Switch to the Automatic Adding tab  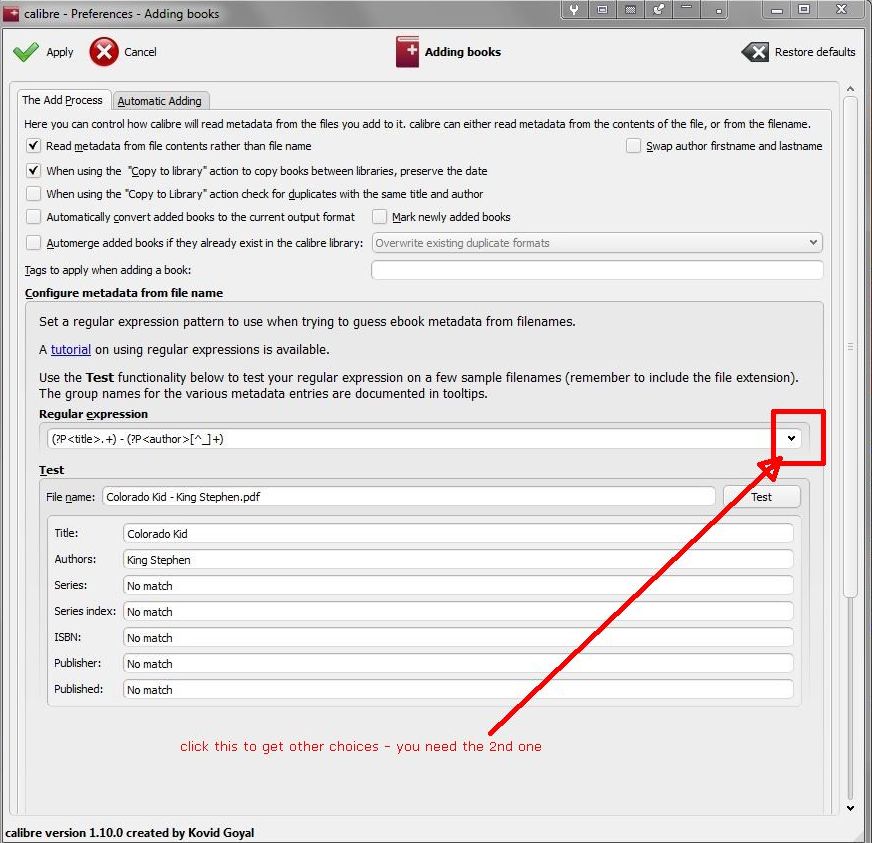(x=160, y=101)
